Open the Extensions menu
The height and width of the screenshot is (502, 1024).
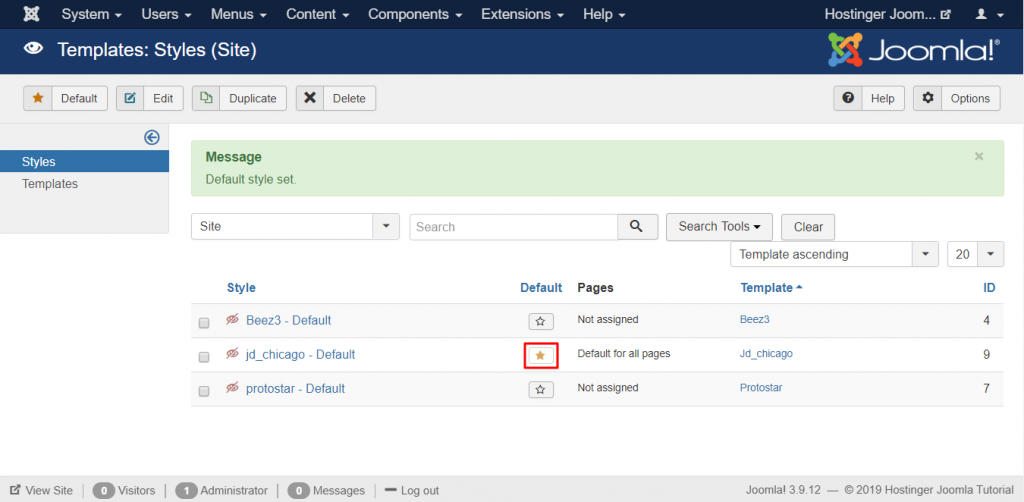[522, 15]
